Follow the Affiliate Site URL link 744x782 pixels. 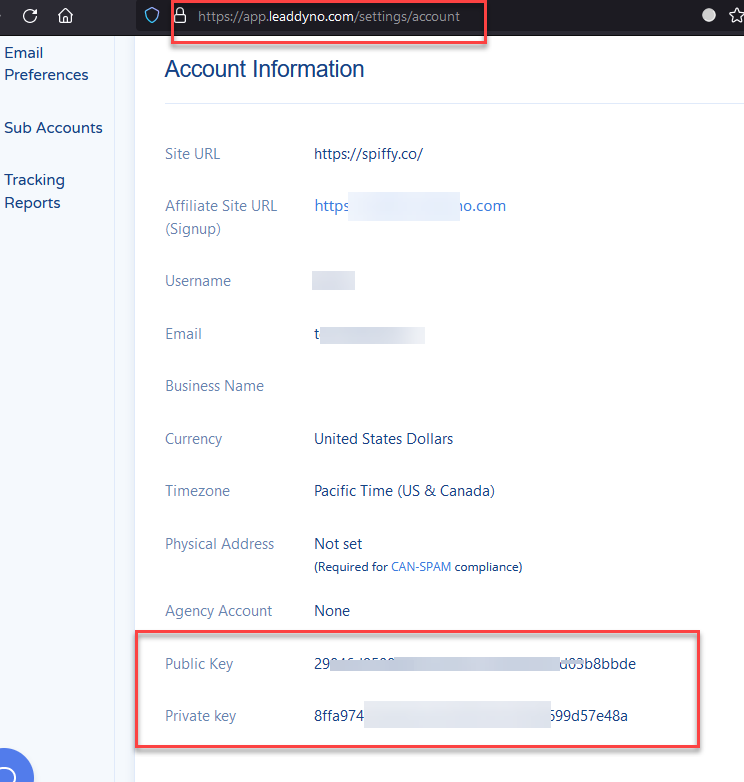point(410,205)
